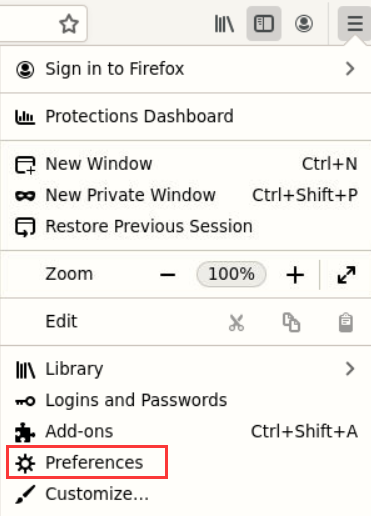Open the Library toolbar icon
Image resolution: width=371 pixels, height=516 pixels.
pyautogui.click(x=224, y=24)
